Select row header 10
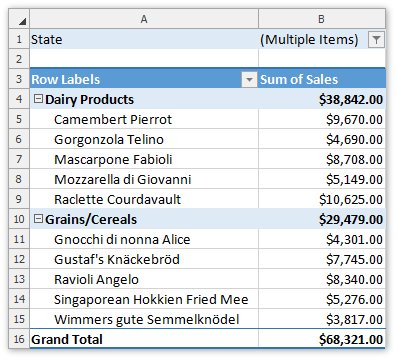 pyautogui.click(x=19, y=219)
